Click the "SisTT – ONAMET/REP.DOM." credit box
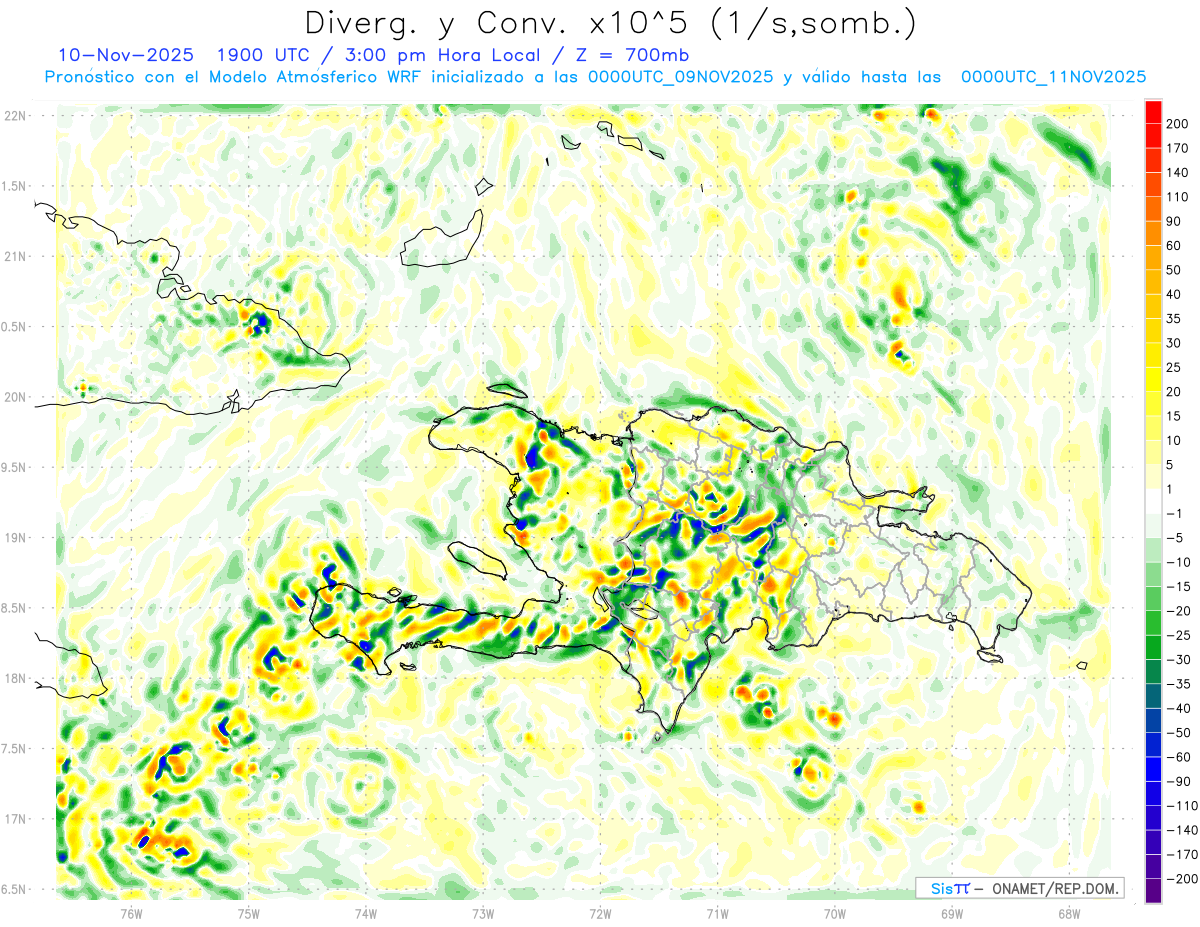The width and height of the screenshot is (1200, 927). 1019,888
